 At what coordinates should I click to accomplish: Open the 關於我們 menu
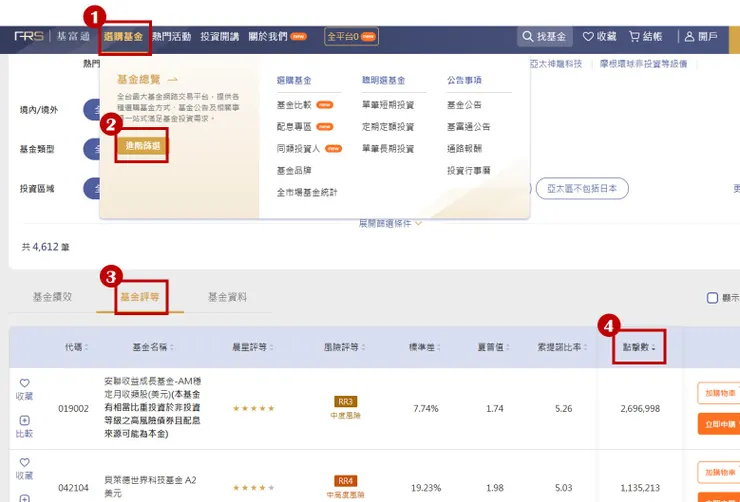coord(278,36)
